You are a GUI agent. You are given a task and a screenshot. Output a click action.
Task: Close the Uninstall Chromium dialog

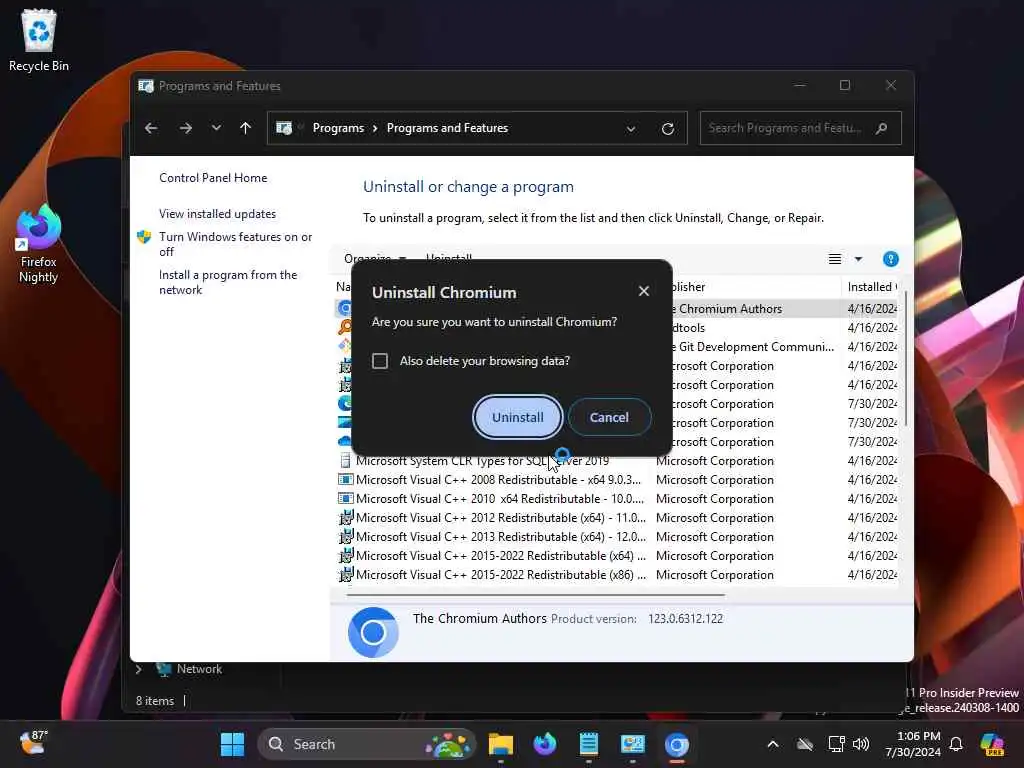click(x=644, y=291)
